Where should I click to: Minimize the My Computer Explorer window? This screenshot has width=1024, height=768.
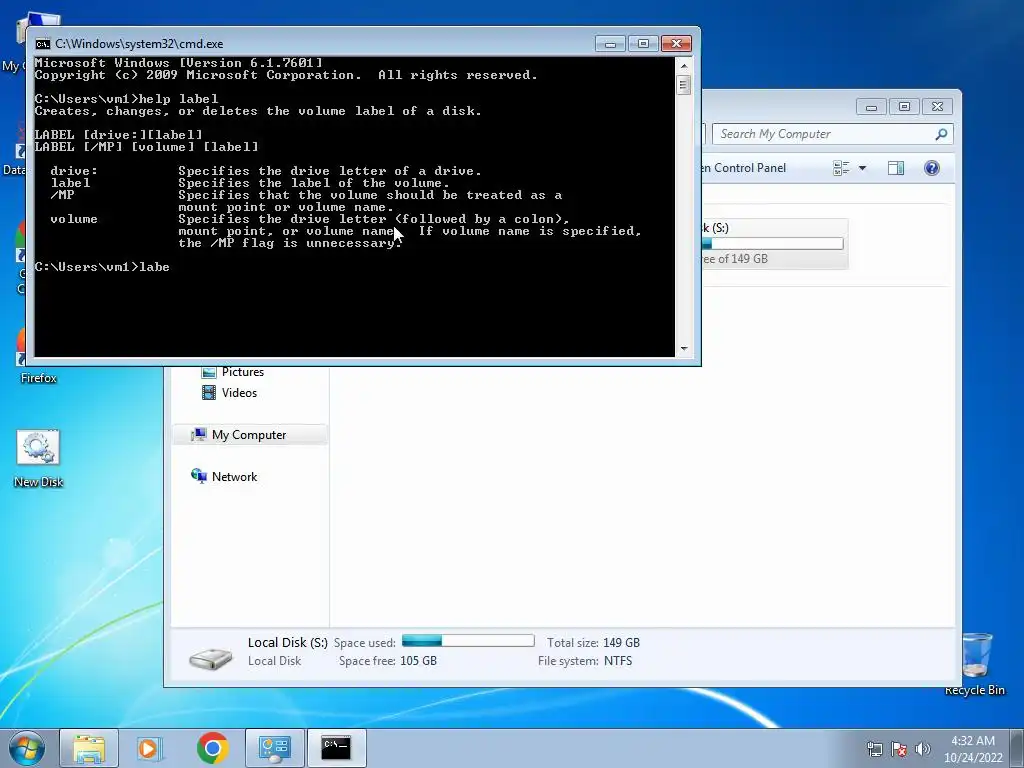pos(871,107)
